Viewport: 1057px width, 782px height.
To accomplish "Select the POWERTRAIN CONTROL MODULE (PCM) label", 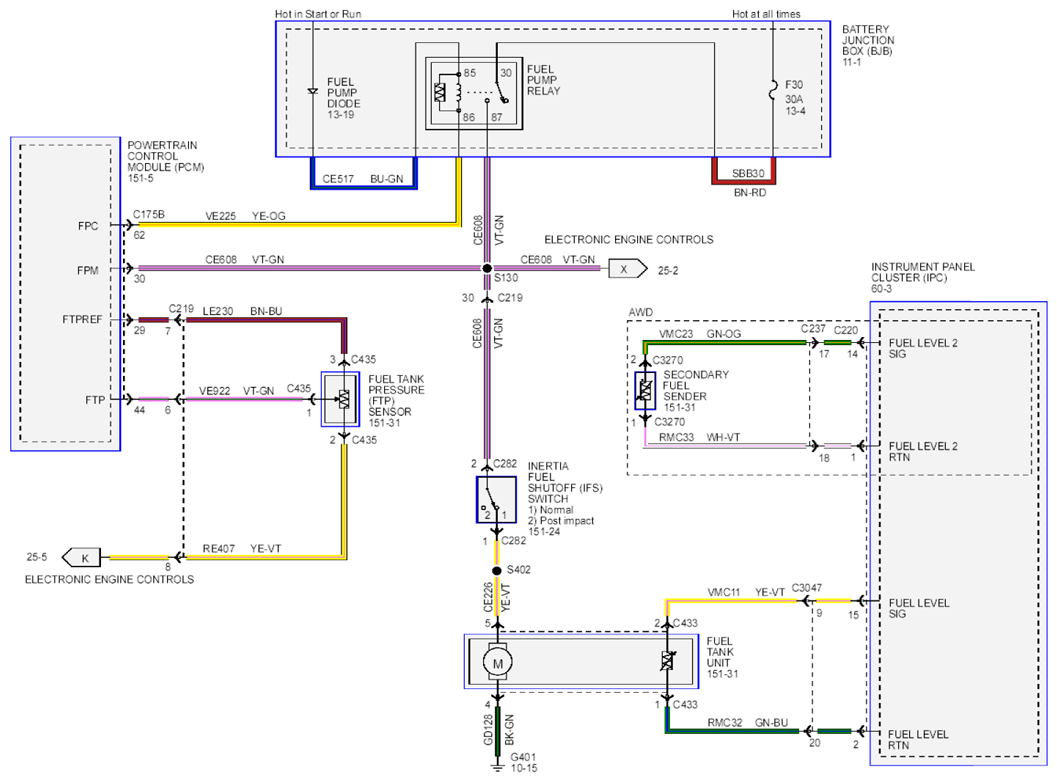I will tap(165, 162).
